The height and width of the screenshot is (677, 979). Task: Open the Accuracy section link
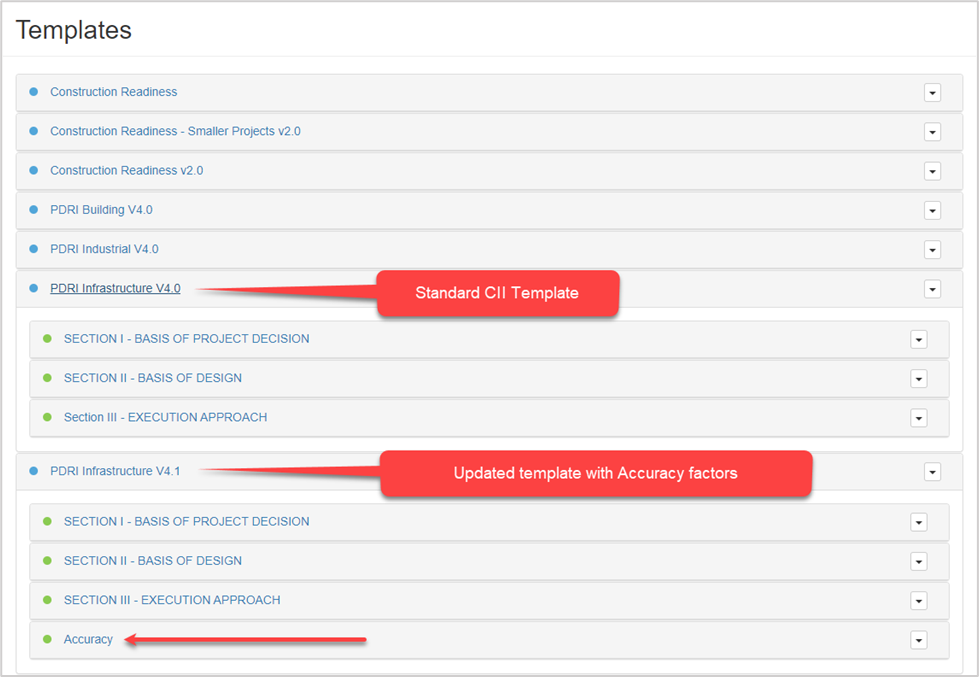(88, 640)
